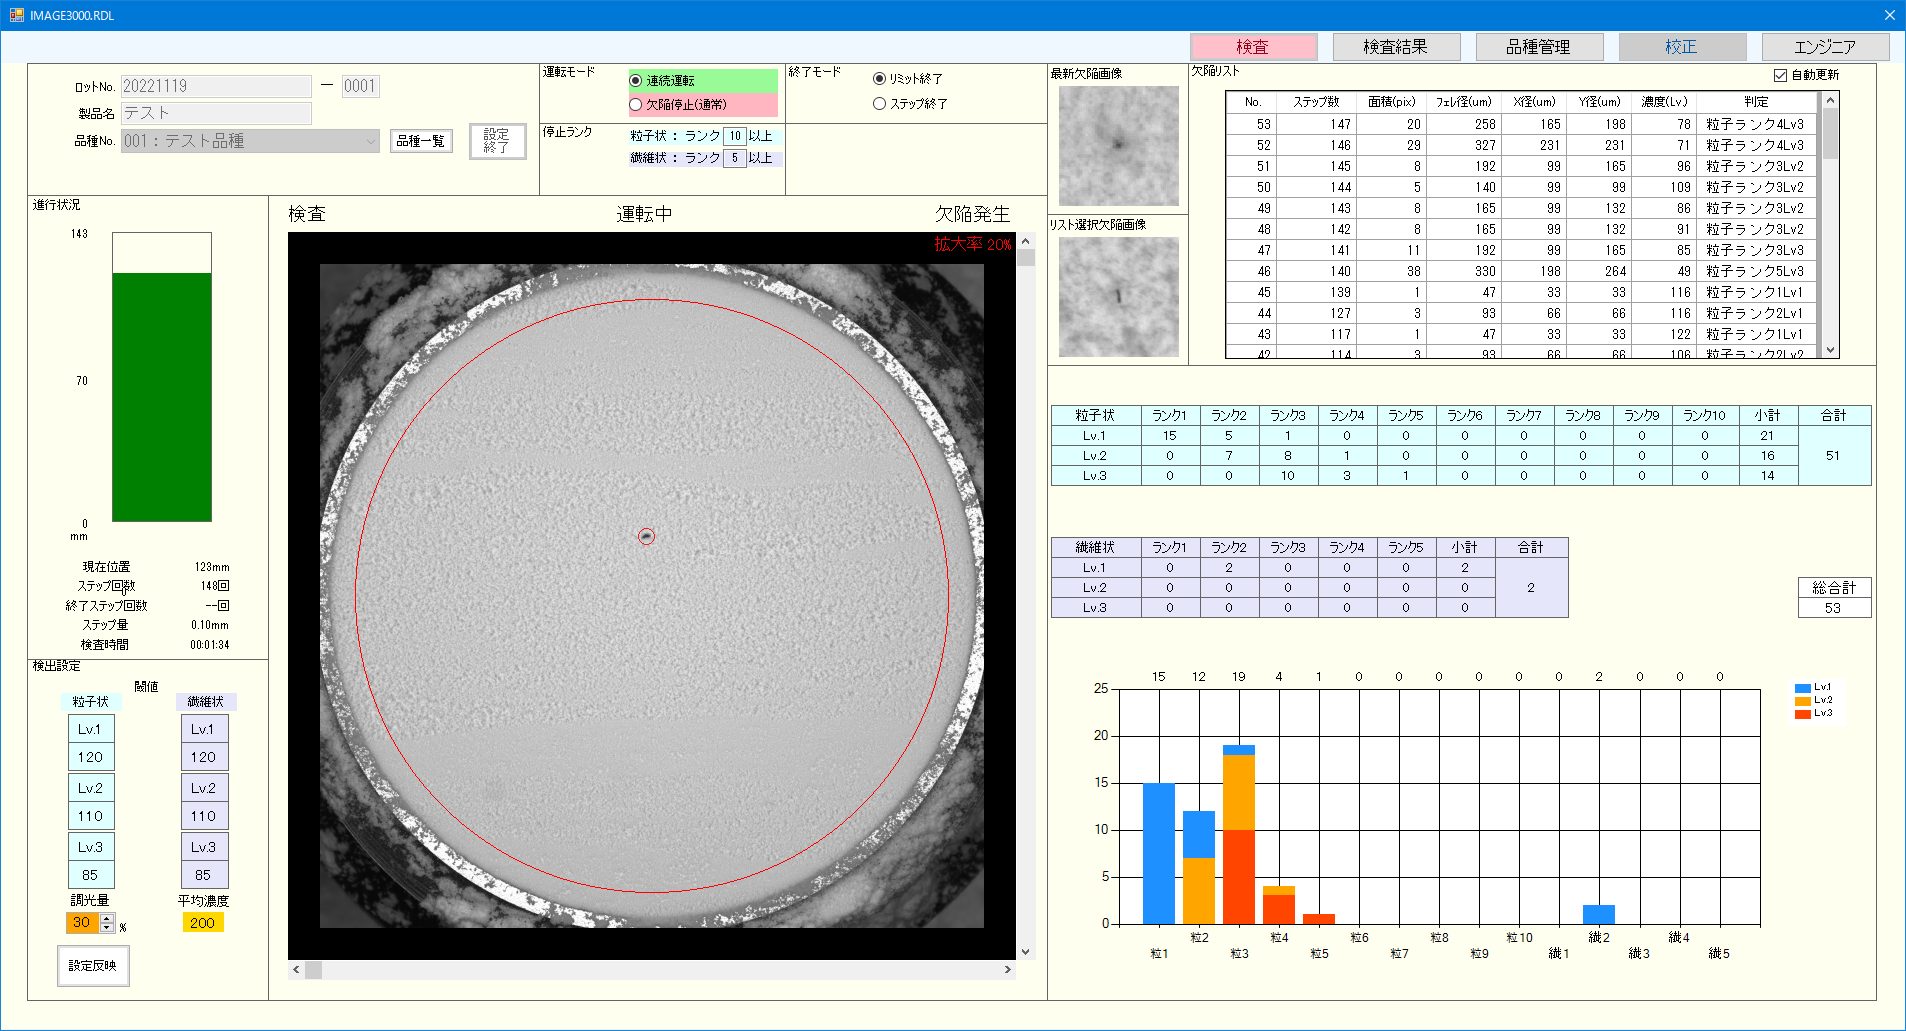Click the リスト選択欠陥画像 thumbnail
This screenshot has width=1906, height=1031.
pyautogui.click(x=1117, y=297)
